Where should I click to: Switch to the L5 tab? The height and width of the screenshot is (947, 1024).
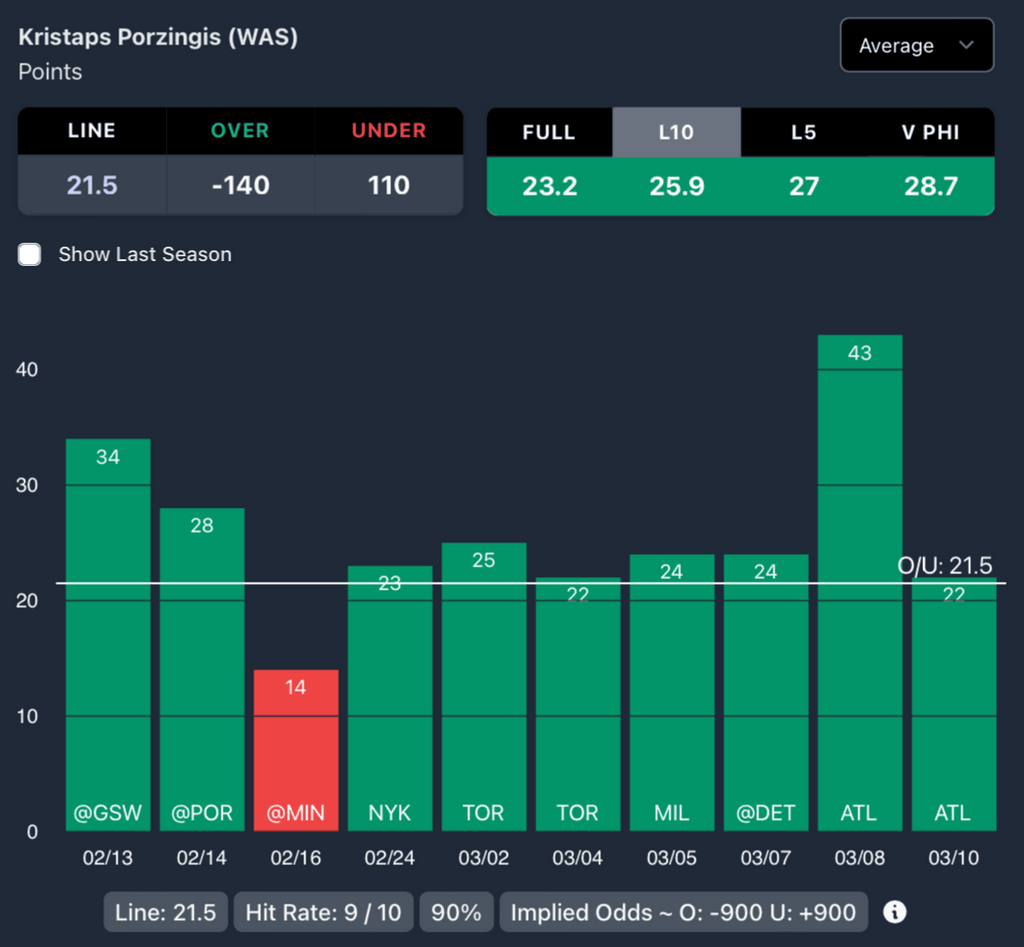click(803, 132)
